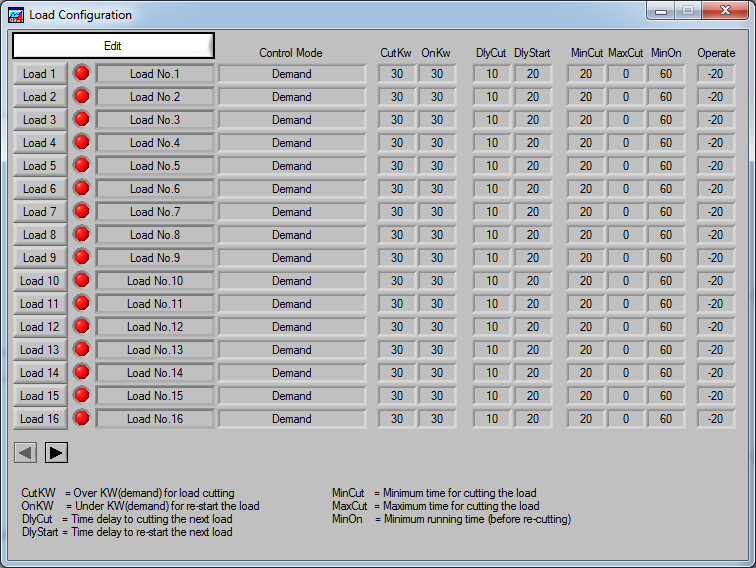Image resolution: width=756 pixels, height=568 pixels.
Task: Open Control Mode field for Load 1
Action: pyautogui.click(x=292, y=74)
